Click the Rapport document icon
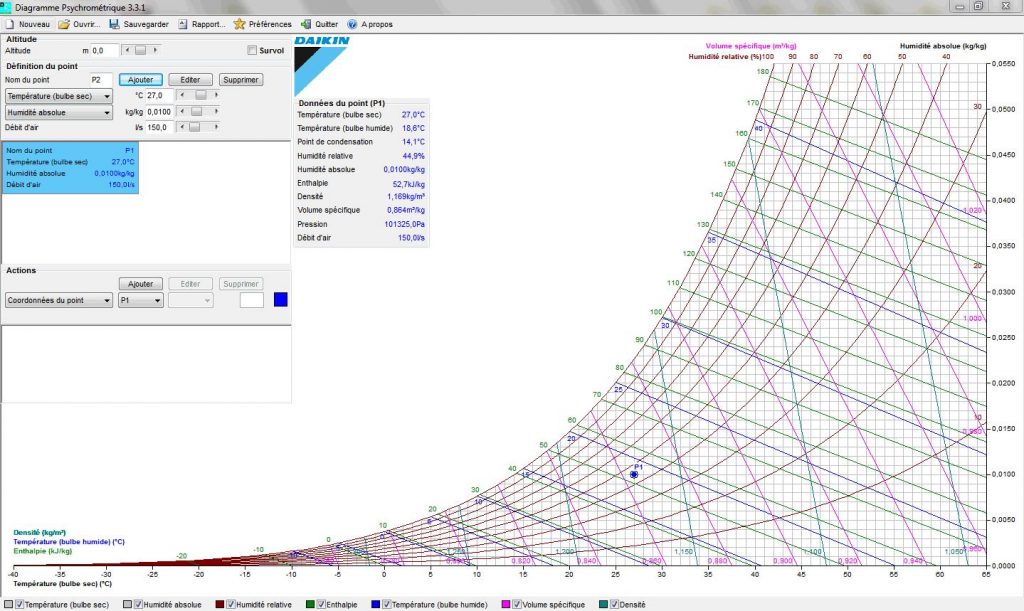 pos(183,24)
